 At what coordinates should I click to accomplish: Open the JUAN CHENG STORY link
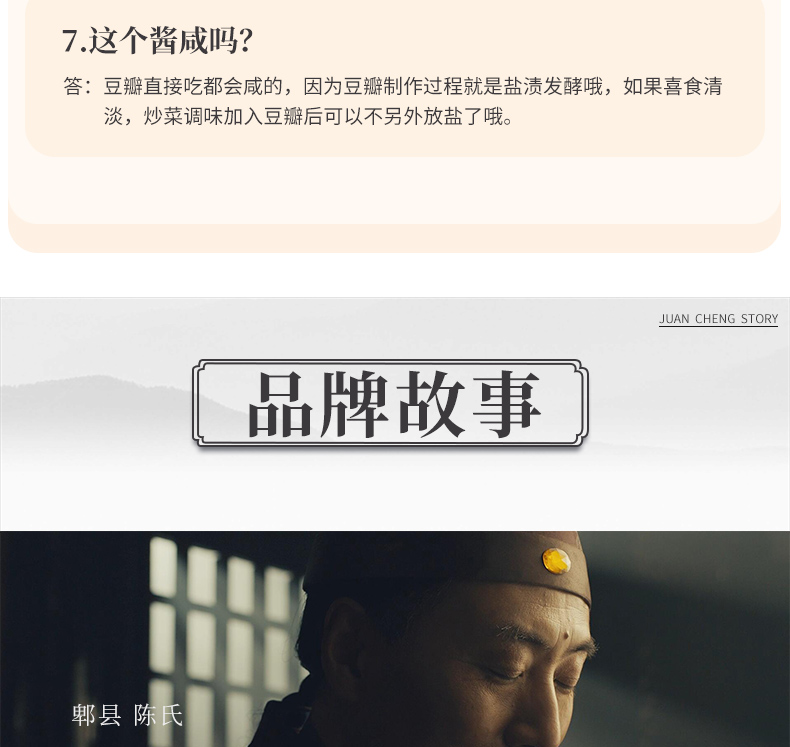tap(718, 319)
